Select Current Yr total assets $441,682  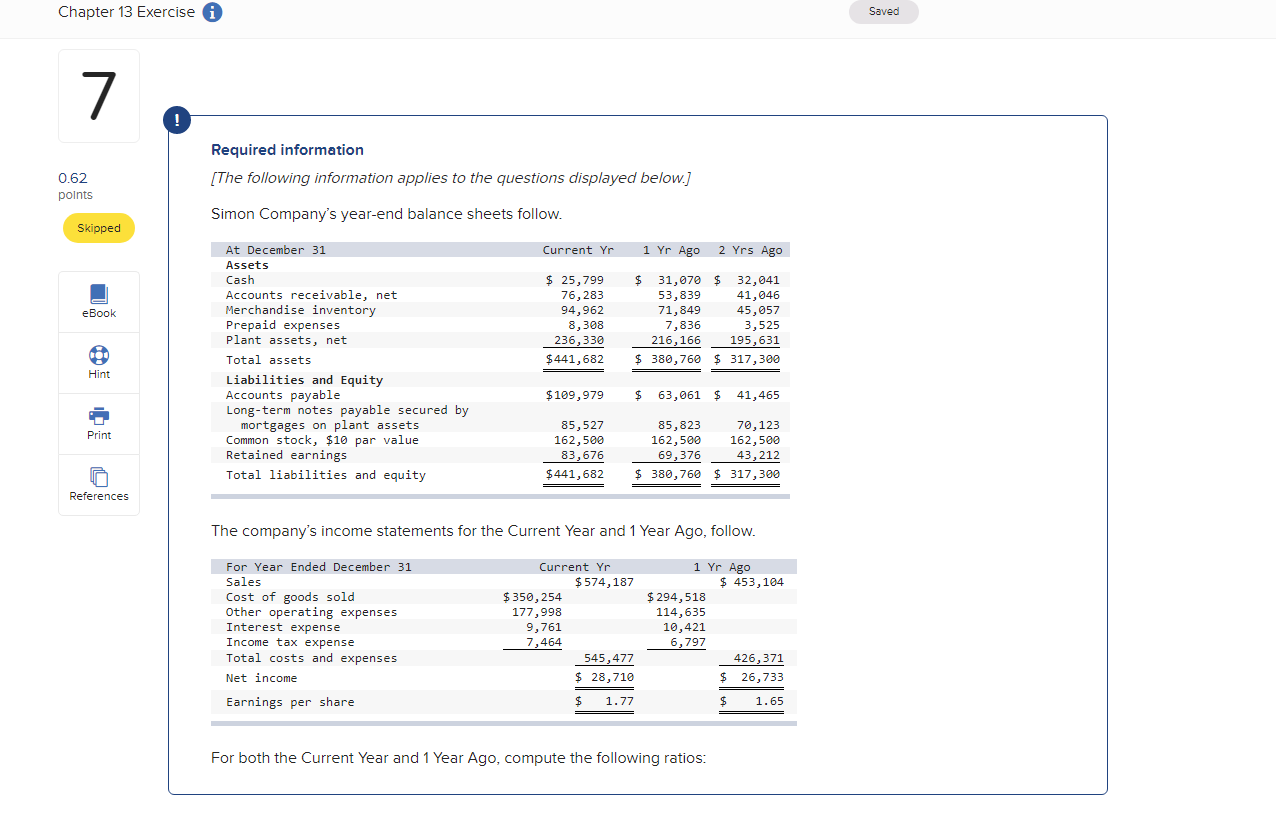coord(575,360)
